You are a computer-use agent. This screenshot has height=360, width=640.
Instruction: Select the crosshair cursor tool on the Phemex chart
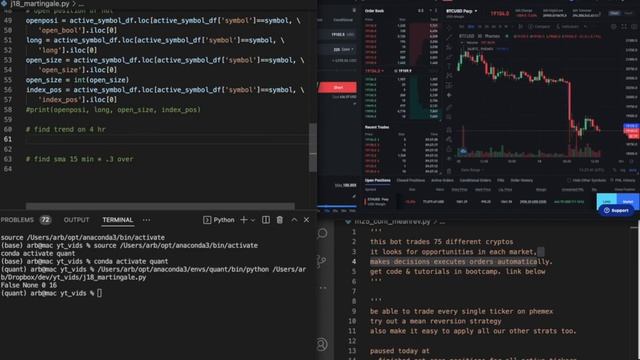[449, 28]
